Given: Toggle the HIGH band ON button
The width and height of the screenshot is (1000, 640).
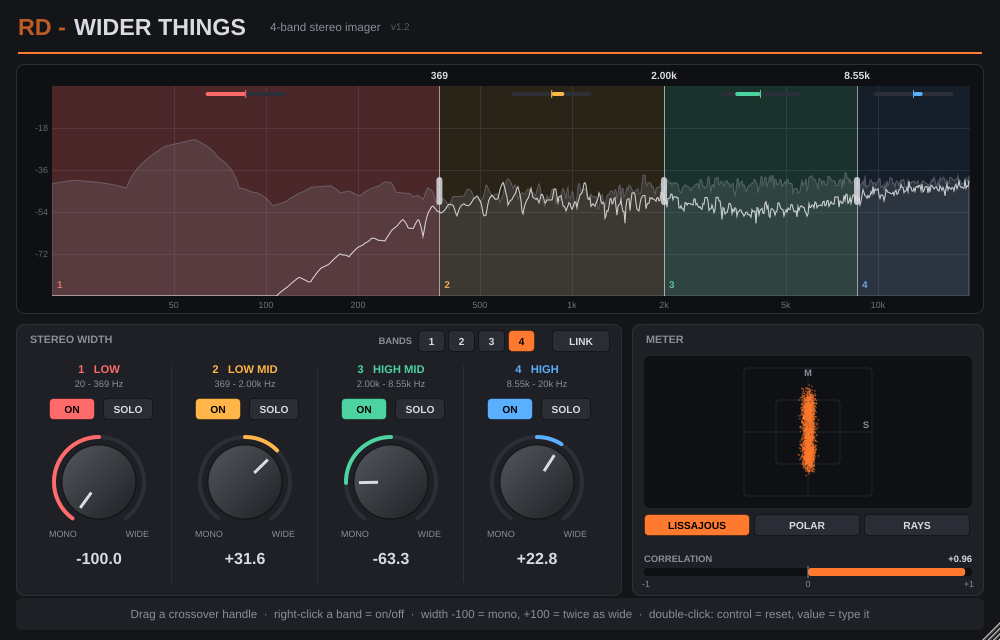Looking at the screenshot, I should (x=510, y=409).
